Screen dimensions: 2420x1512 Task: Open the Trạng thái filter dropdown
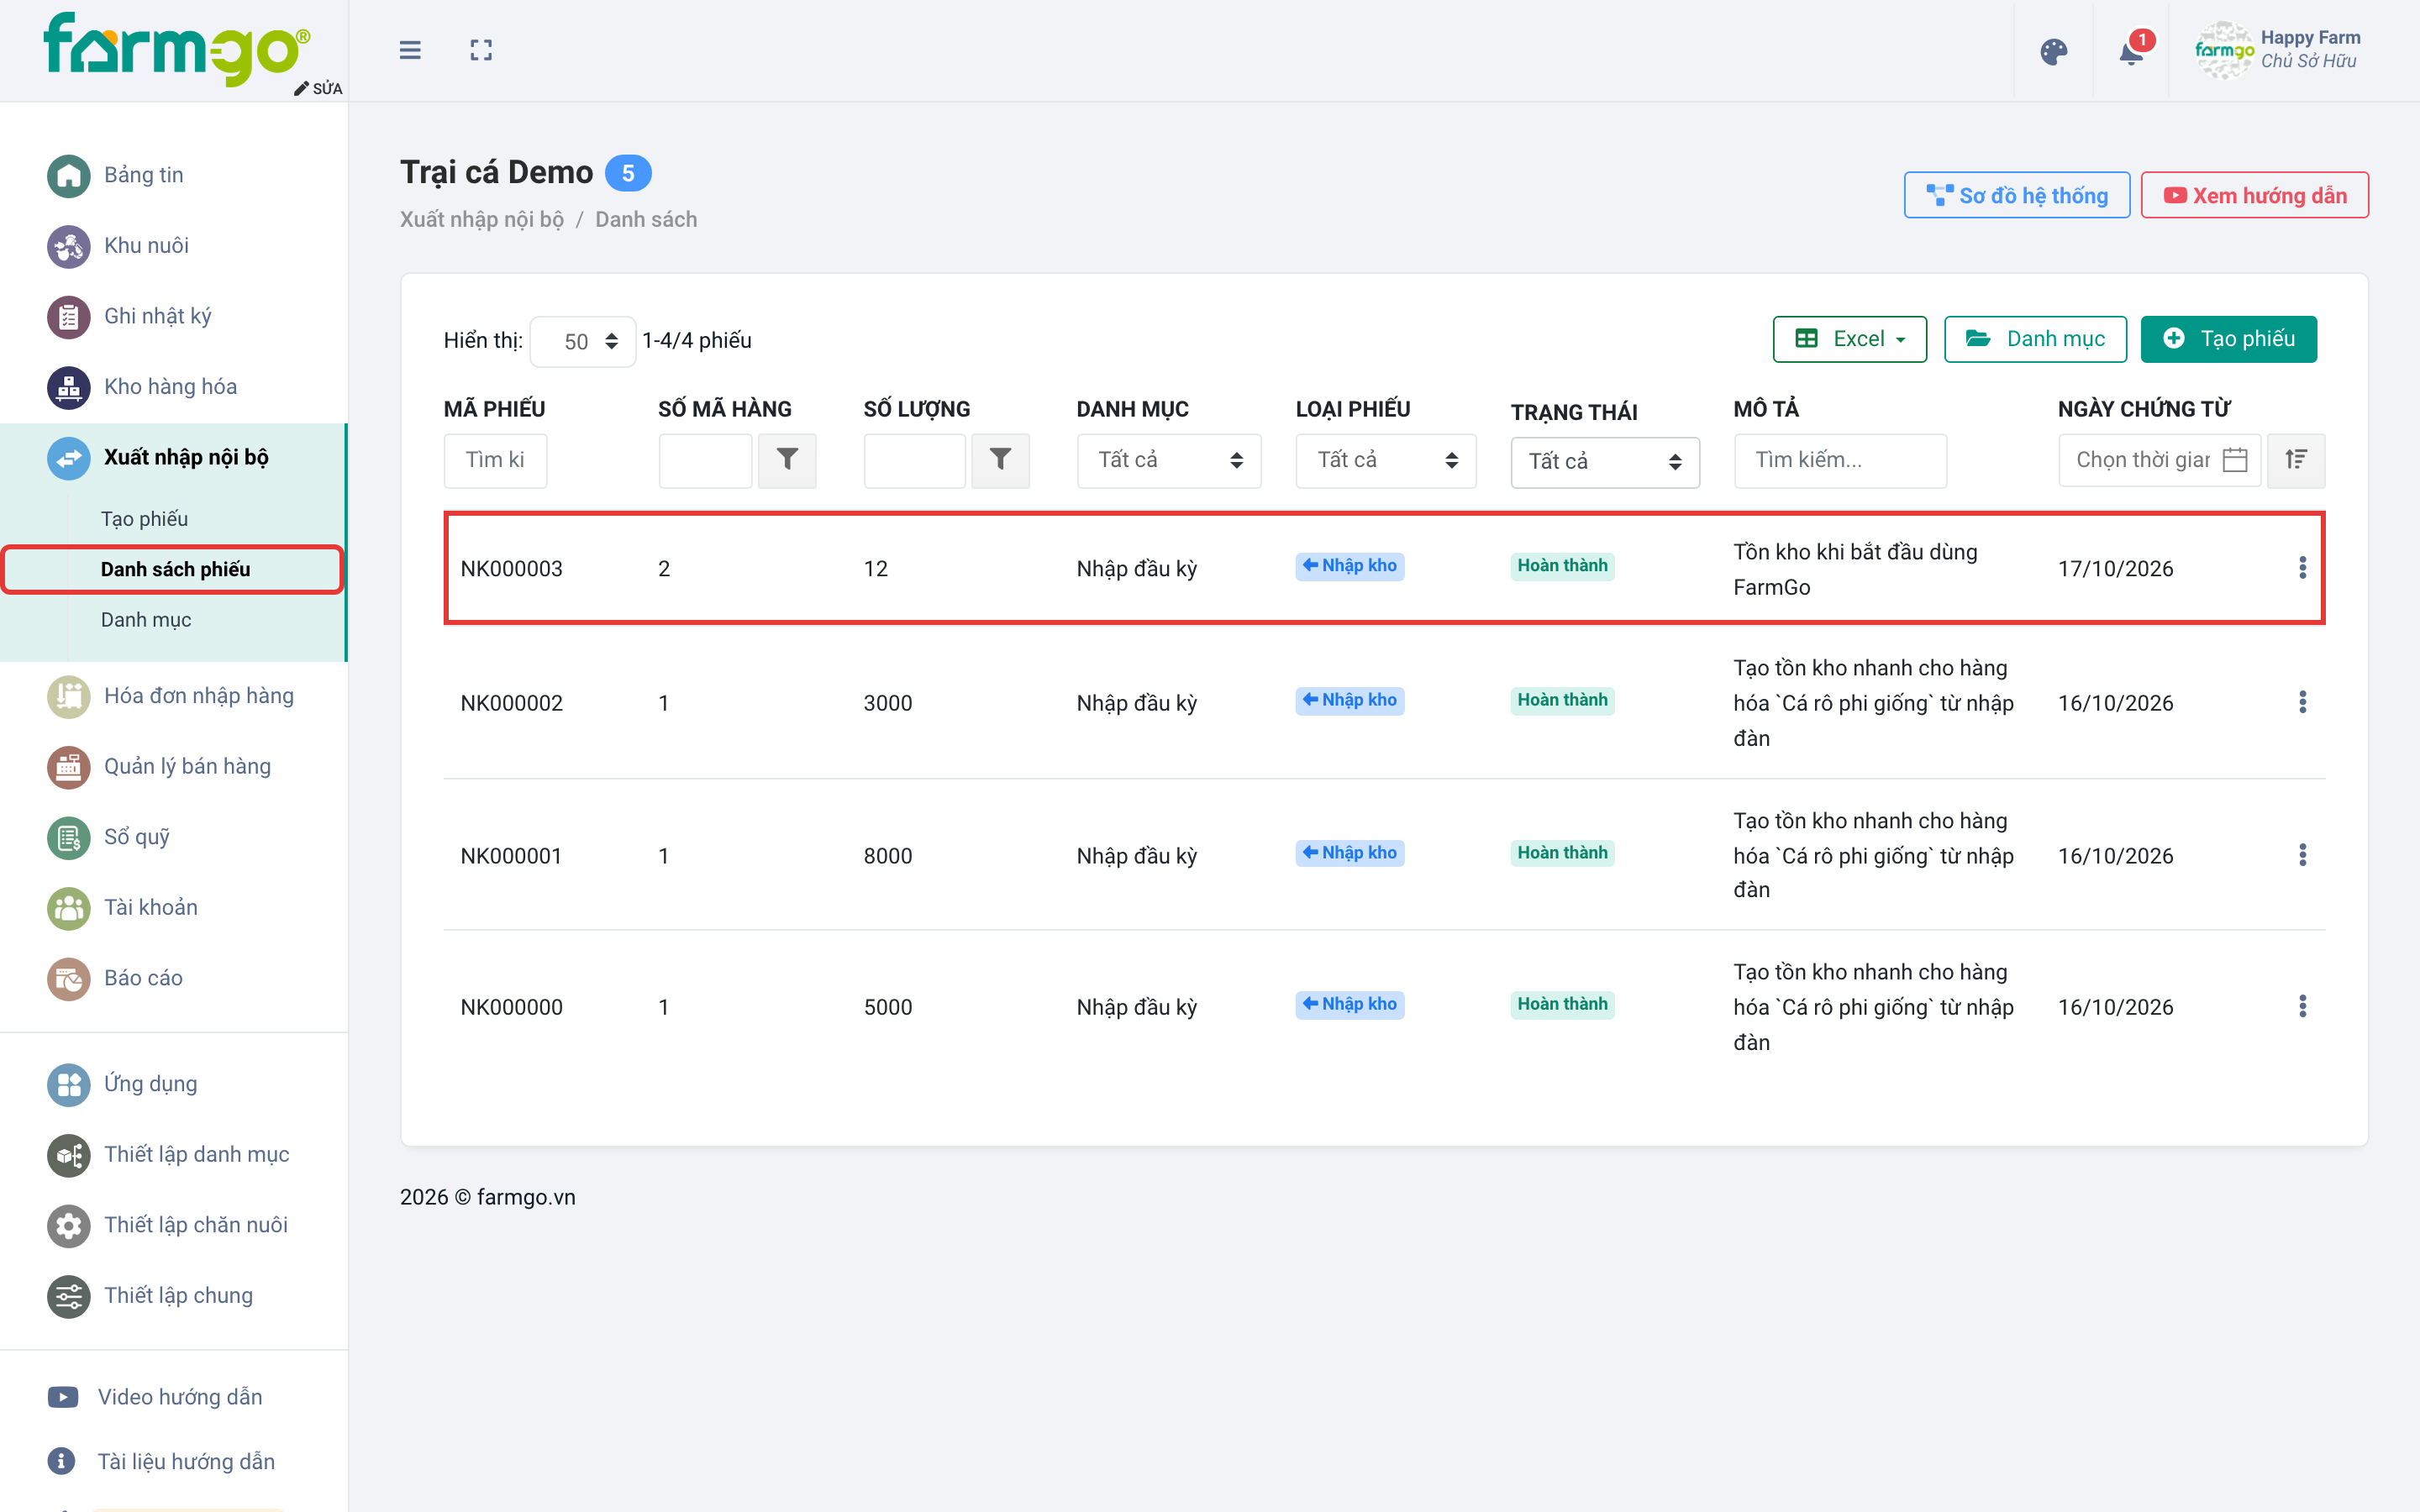pyautogui.click(x=1605, y=462)
